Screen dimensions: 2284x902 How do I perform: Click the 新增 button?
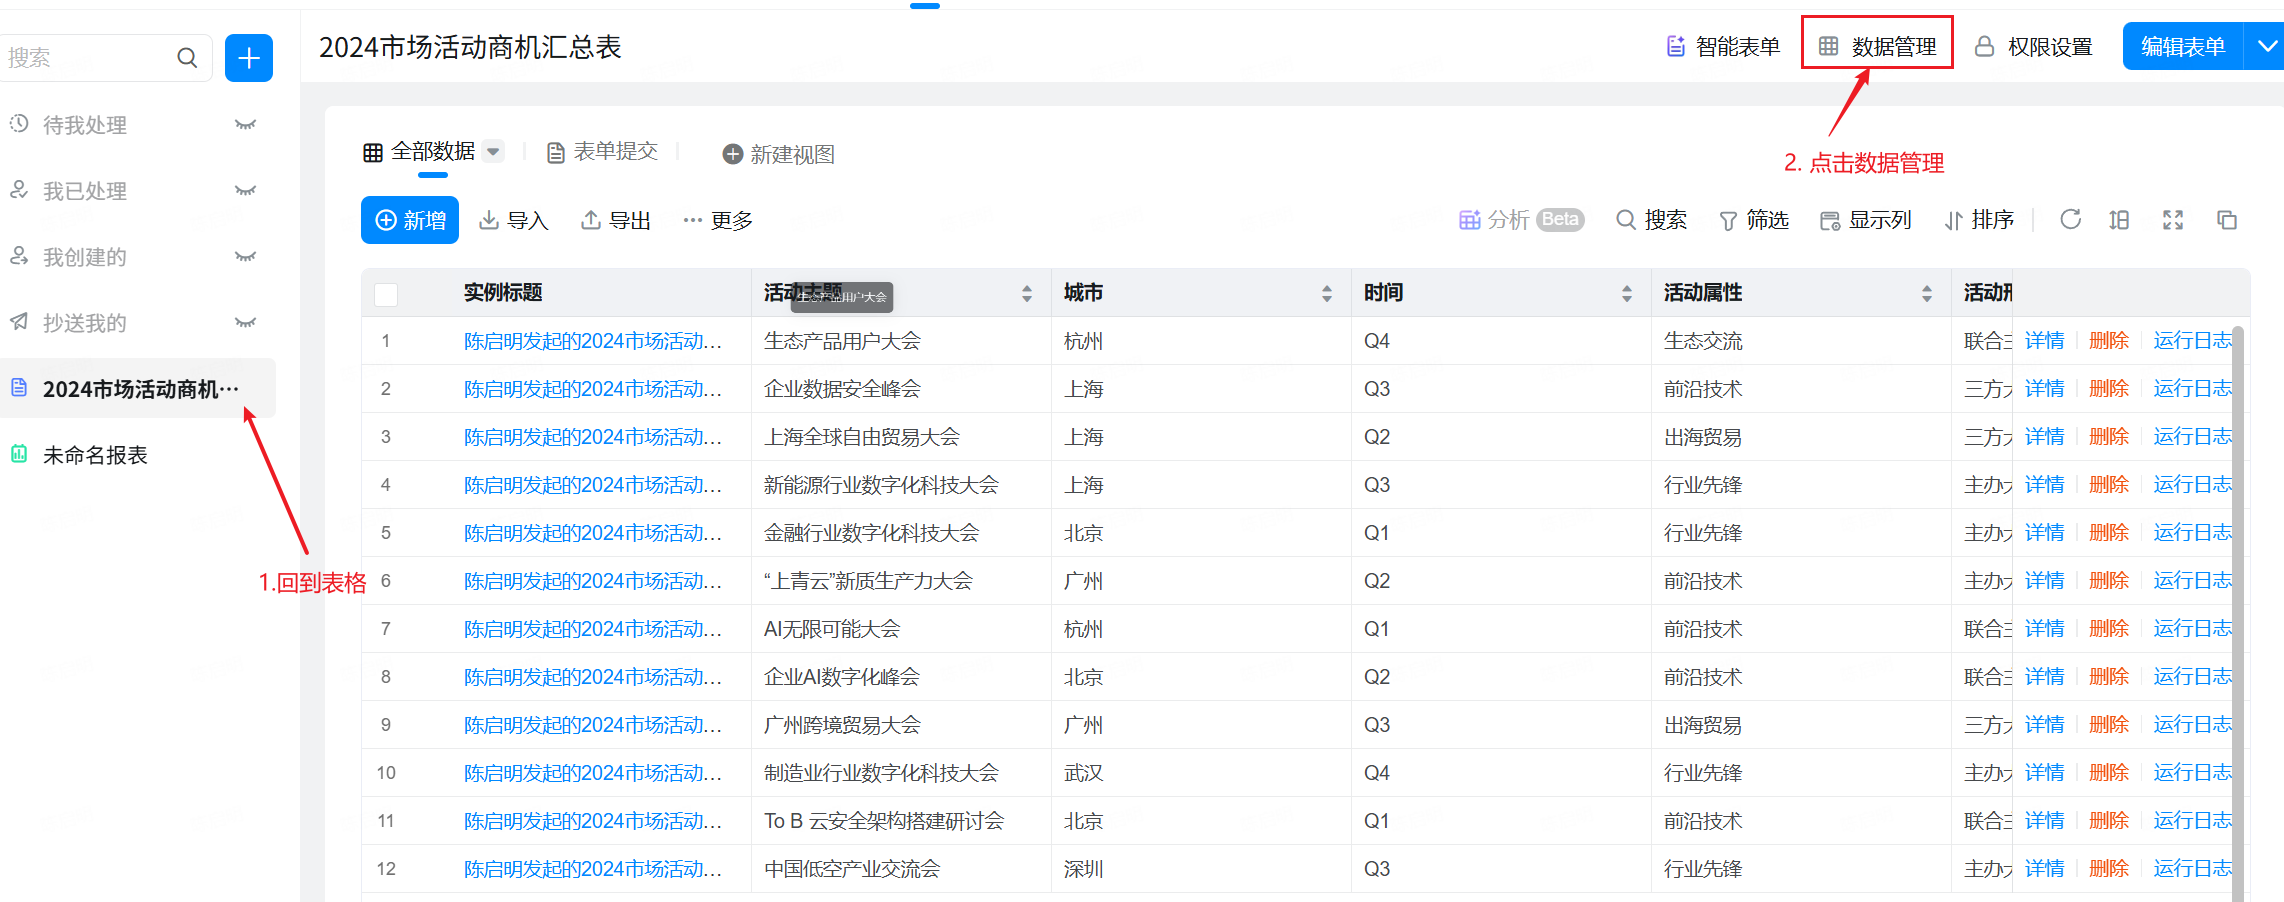(x=410, y=220)
